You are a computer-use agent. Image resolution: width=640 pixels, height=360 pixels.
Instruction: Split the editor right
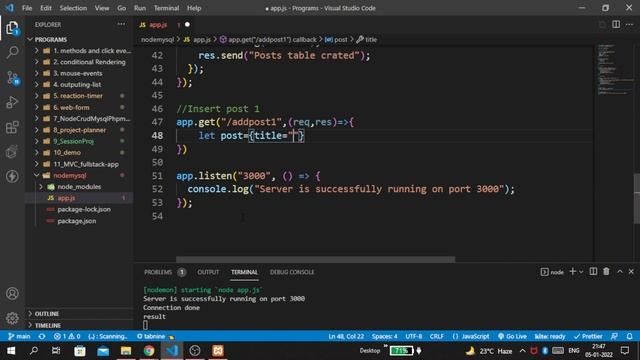coord(616,24)
